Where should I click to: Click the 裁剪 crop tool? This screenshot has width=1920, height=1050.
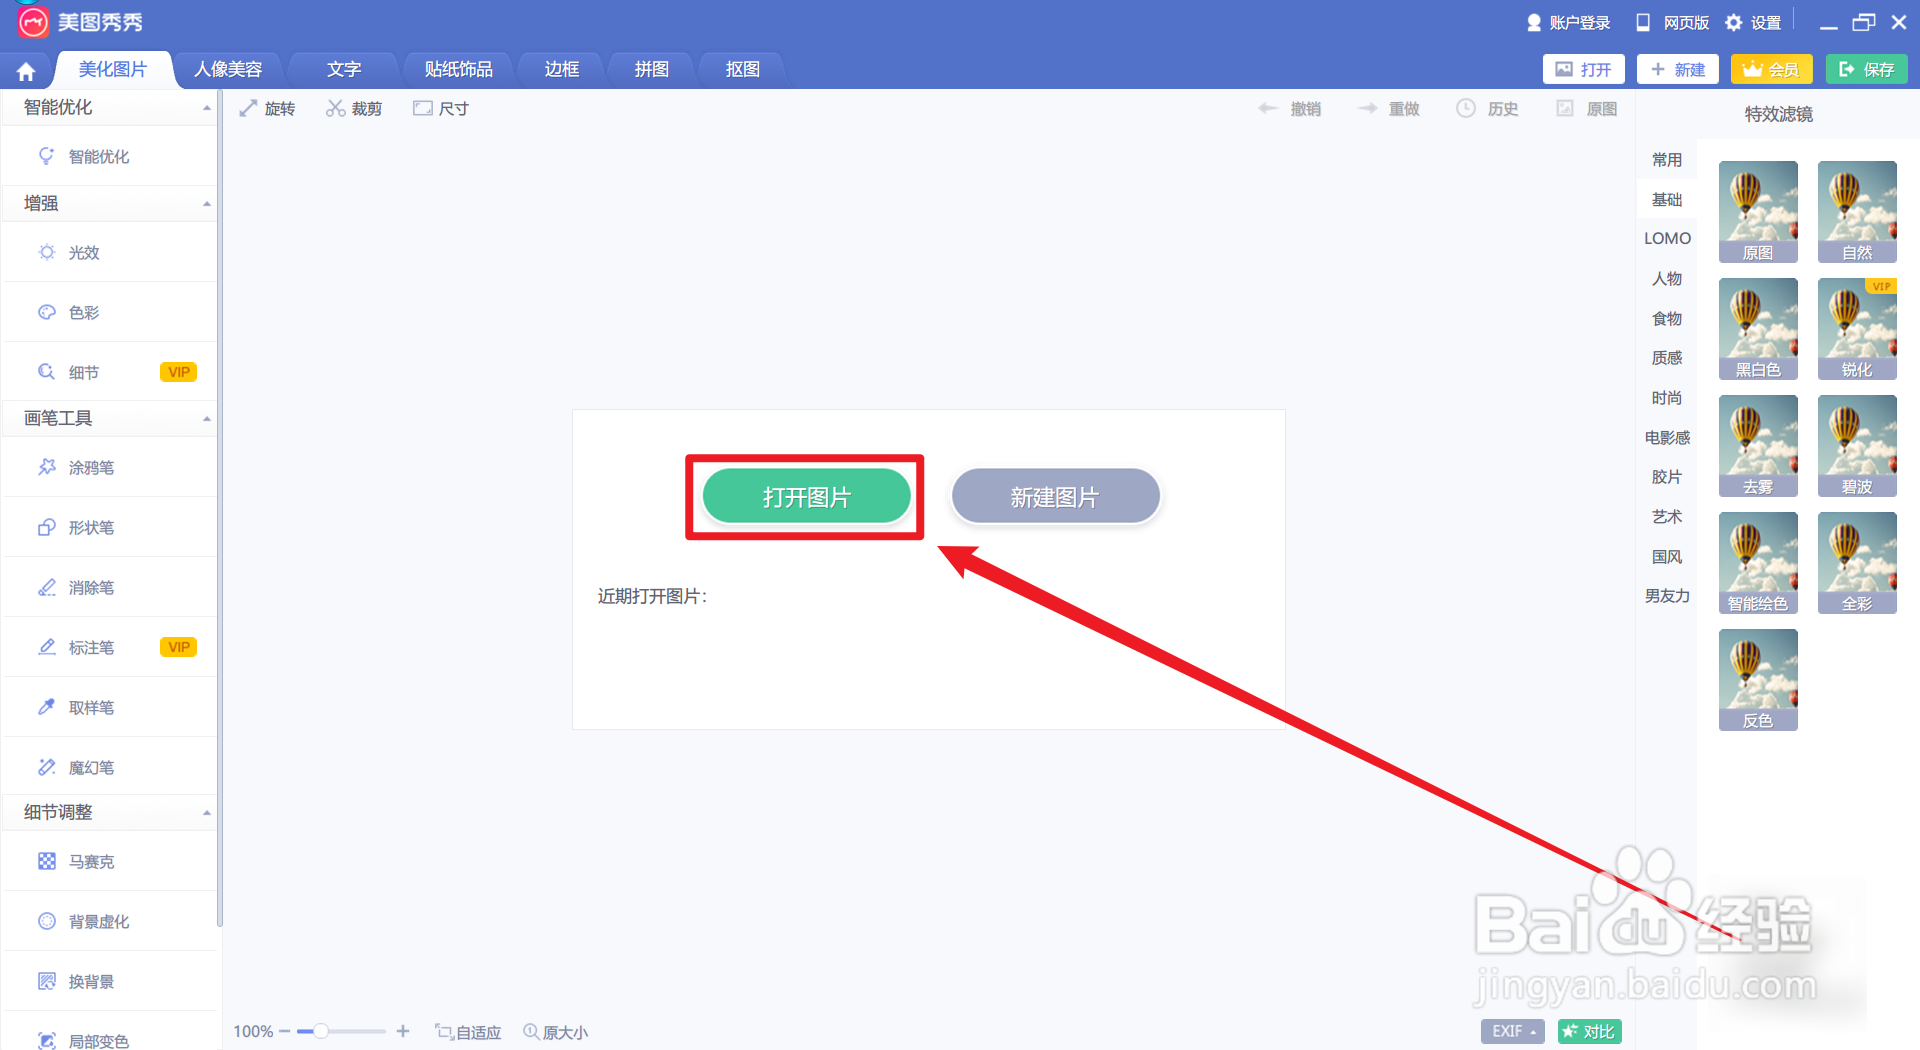point(354,108)
